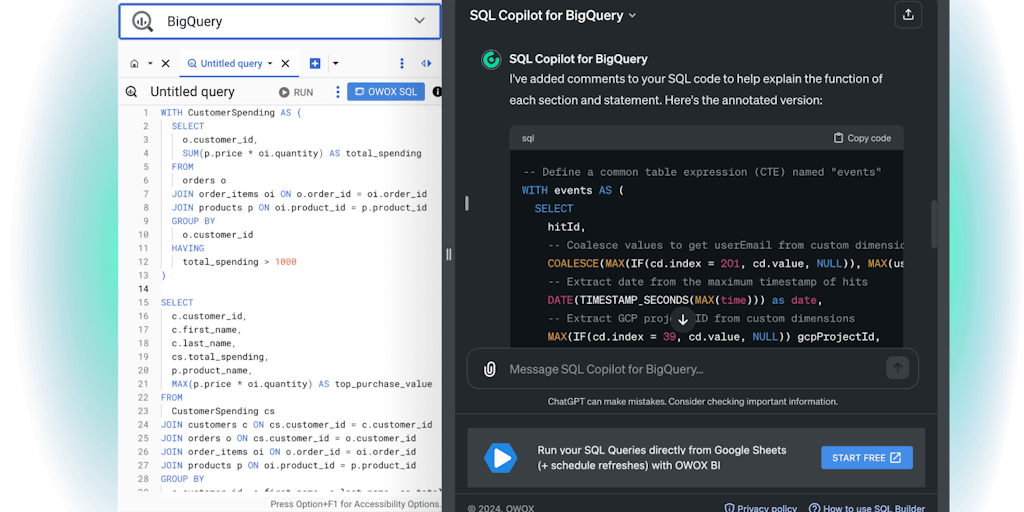Click Copy code on the SQL block
Screen dimensions: 1024x512
coord(862,138)
